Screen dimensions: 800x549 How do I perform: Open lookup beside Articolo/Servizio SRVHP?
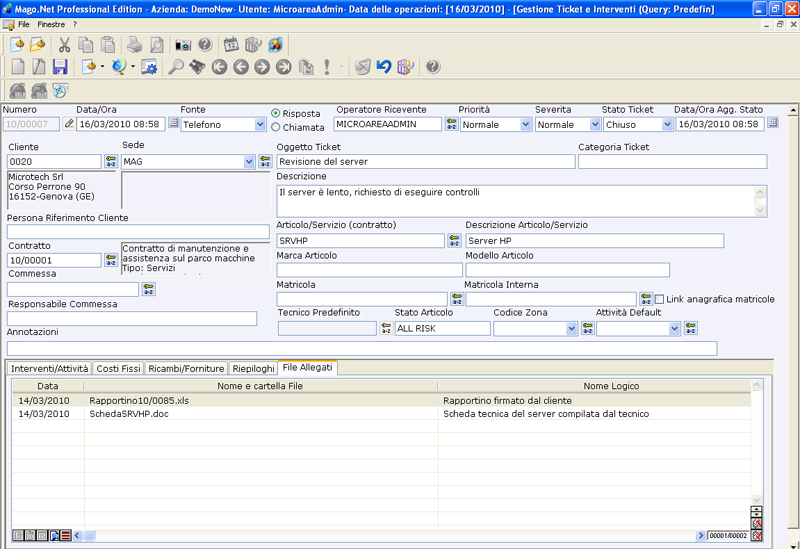tap(454, 241)
